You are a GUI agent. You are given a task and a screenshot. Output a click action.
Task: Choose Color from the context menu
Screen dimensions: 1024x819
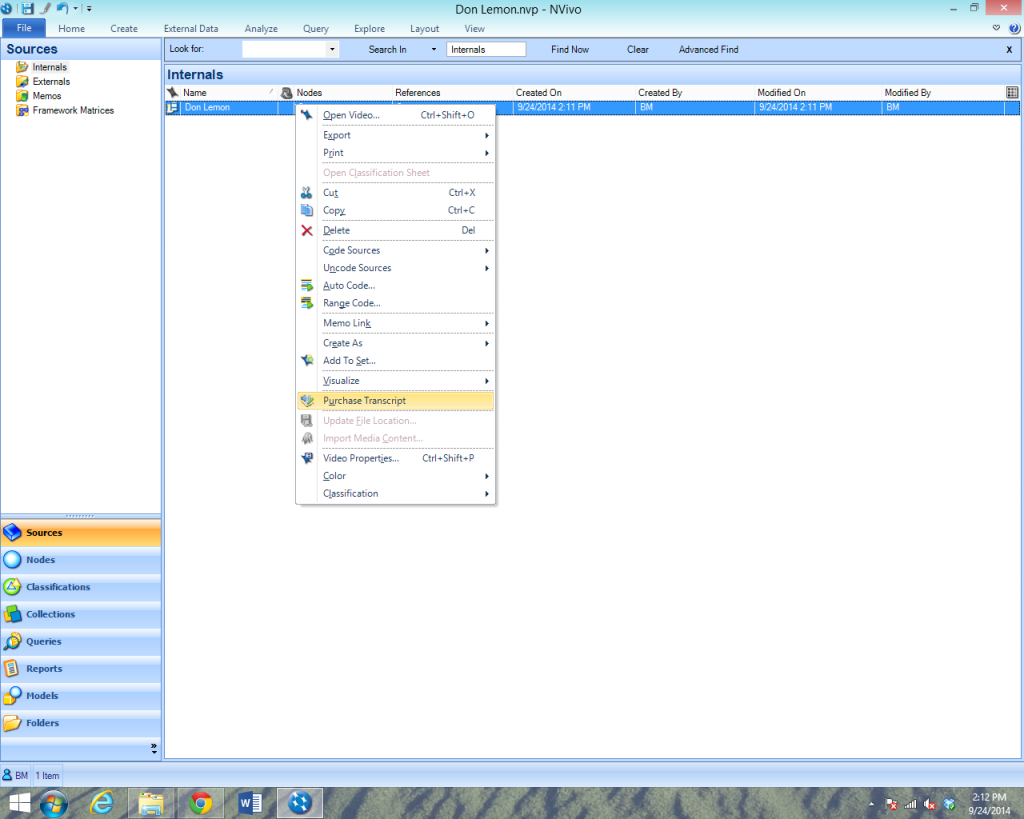pos(396,476)
